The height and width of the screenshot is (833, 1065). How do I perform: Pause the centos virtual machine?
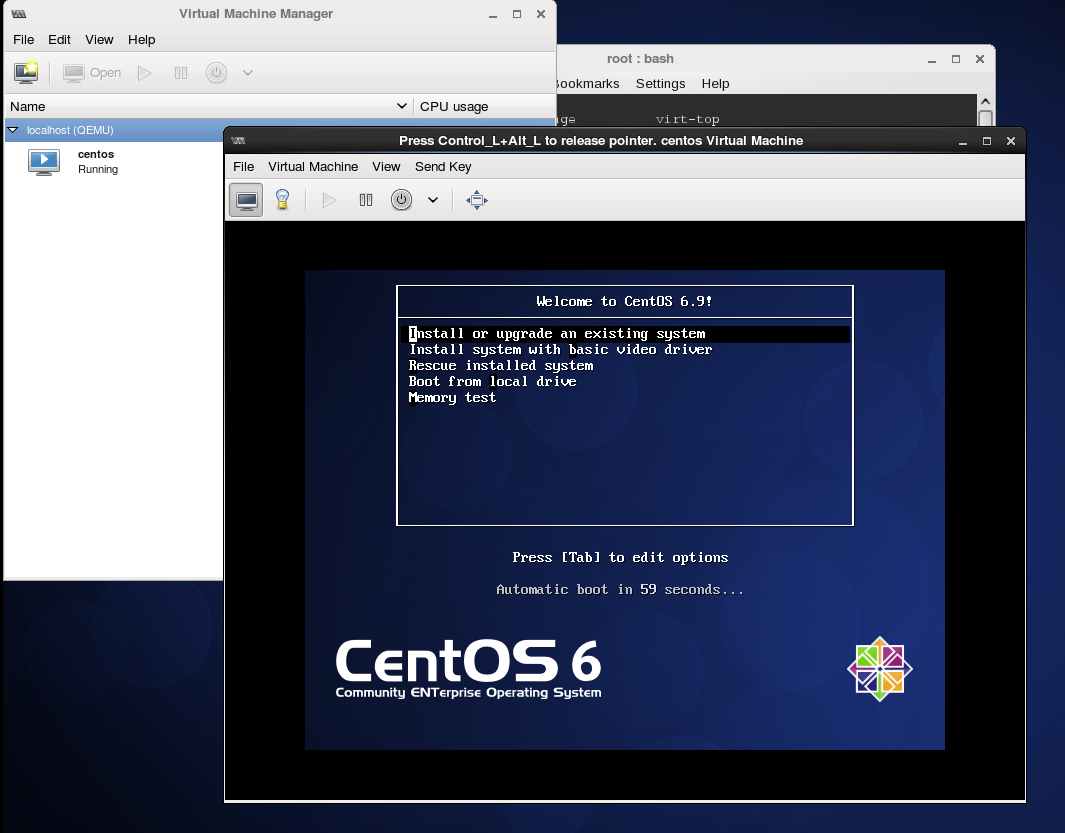(x=366, y=200)
